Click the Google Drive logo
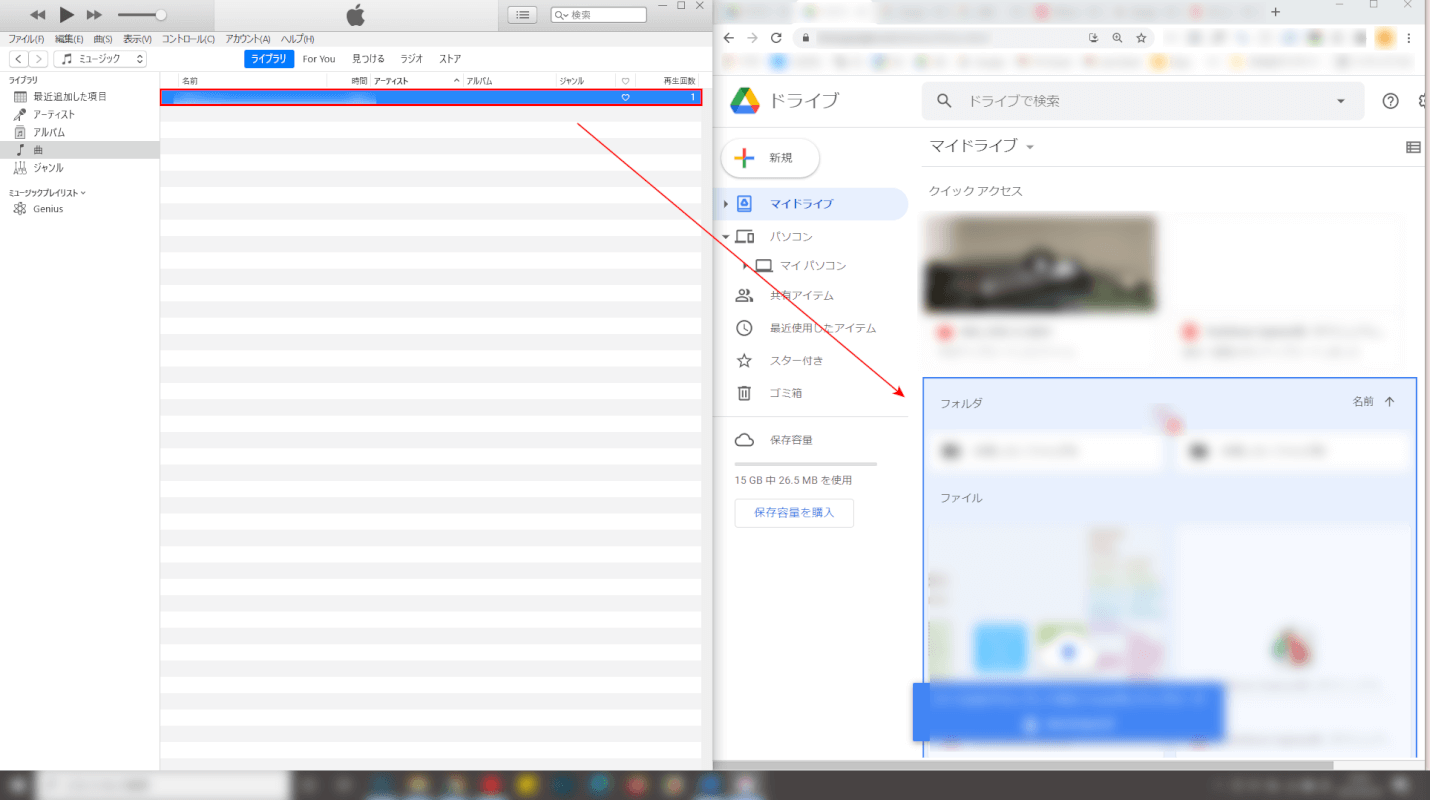The height and width of the screenshot is (800, 1430). point(745,101)
